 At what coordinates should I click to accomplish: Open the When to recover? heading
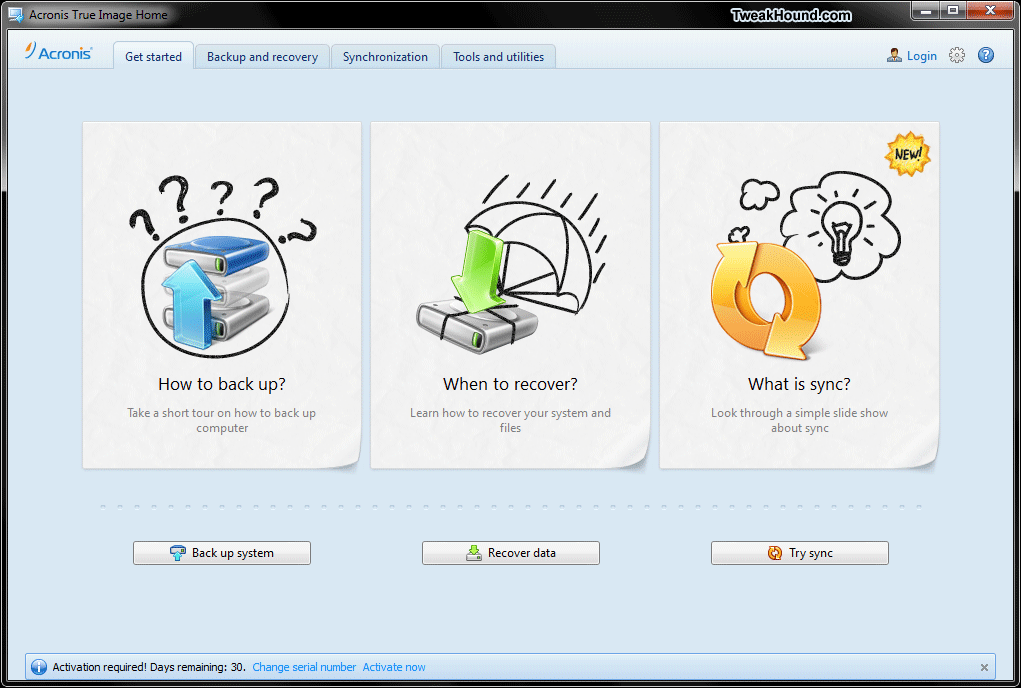[510, 384]
